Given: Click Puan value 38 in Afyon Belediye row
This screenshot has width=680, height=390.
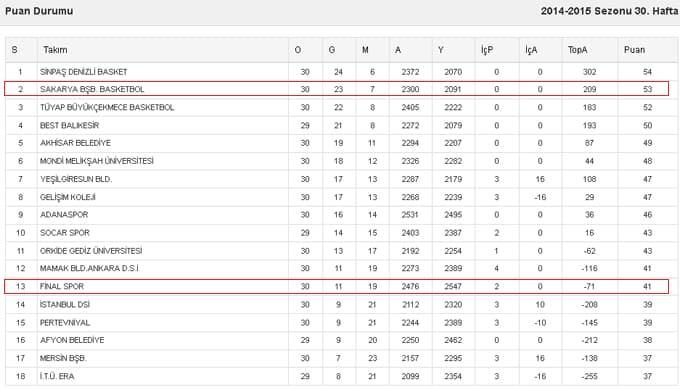Looking at the screenshot, I should (x=647, y=340).
